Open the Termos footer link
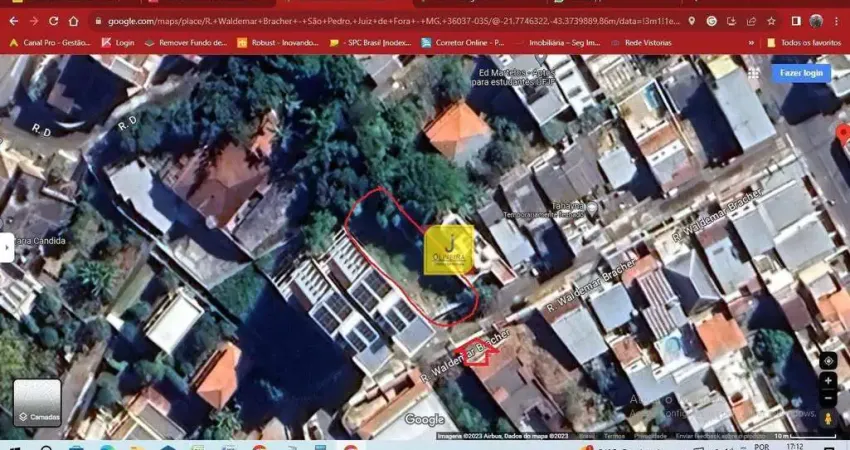Viewport: 850px width, 450px height. (x=614, y=436)
